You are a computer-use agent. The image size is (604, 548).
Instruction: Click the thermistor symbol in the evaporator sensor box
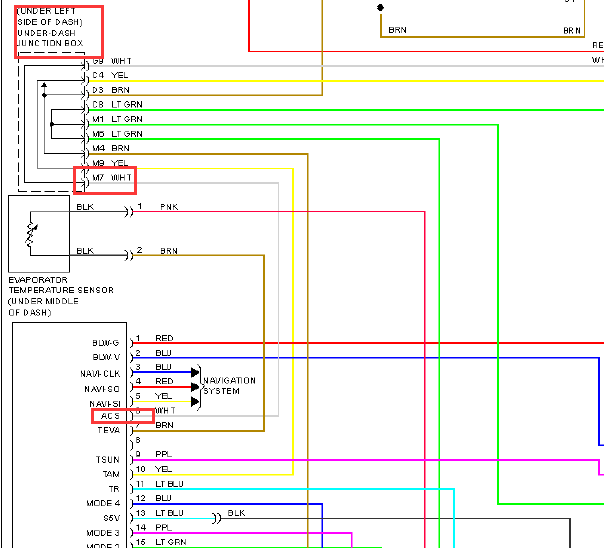point(32,234)
